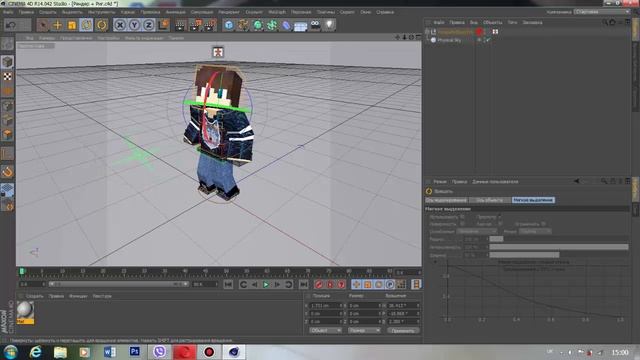The height and width of the screenshot is (360, 640).
Task: Click Render View clapperboard icon
Action: [x=180, y=25]
